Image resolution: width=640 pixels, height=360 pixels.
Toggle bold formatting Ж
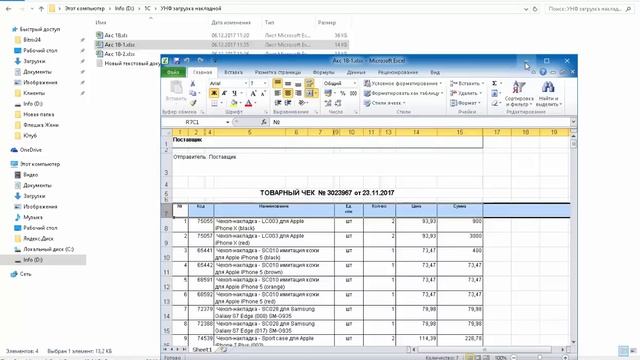(213, 93)
